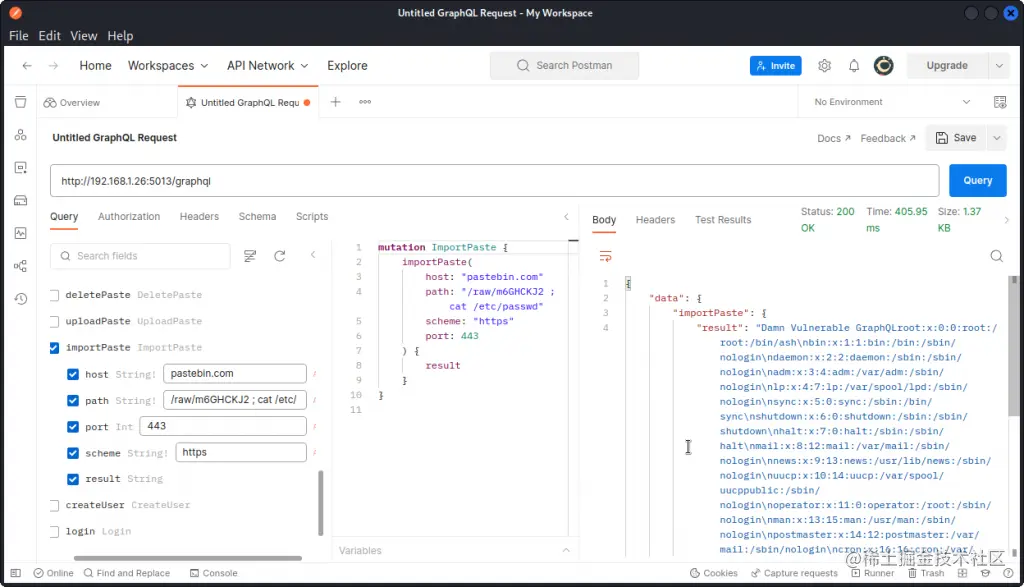
Task: Click the schema filter options icon
Action: coord(249,256)
